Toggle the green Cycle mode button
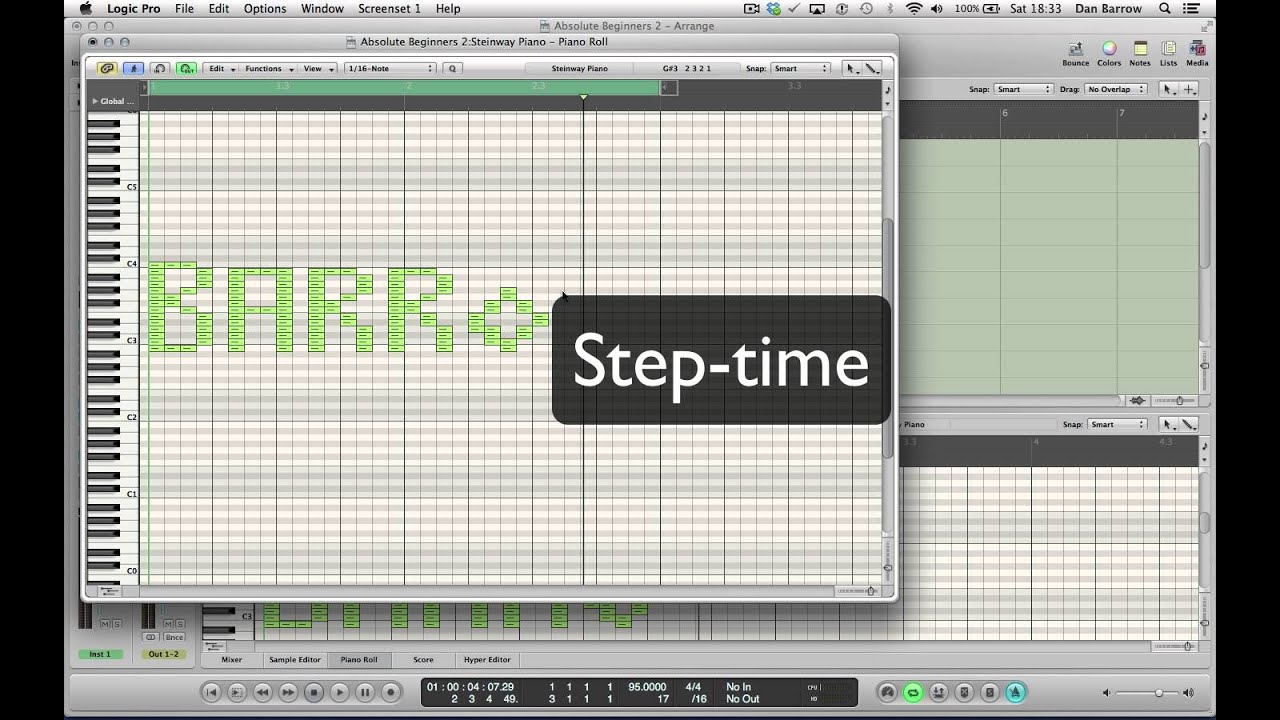1280x720 pixels. click(913, 692)
